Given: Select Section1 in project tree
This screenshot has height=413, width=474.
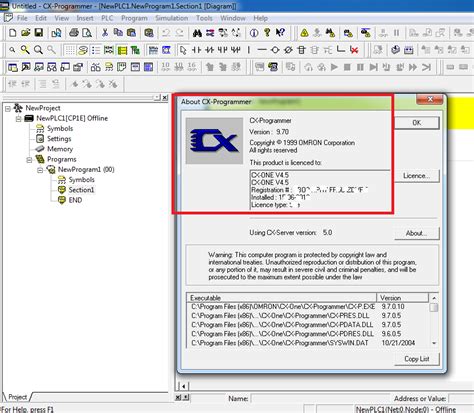Looking at the screenshot, I should (x=81, y=190).
